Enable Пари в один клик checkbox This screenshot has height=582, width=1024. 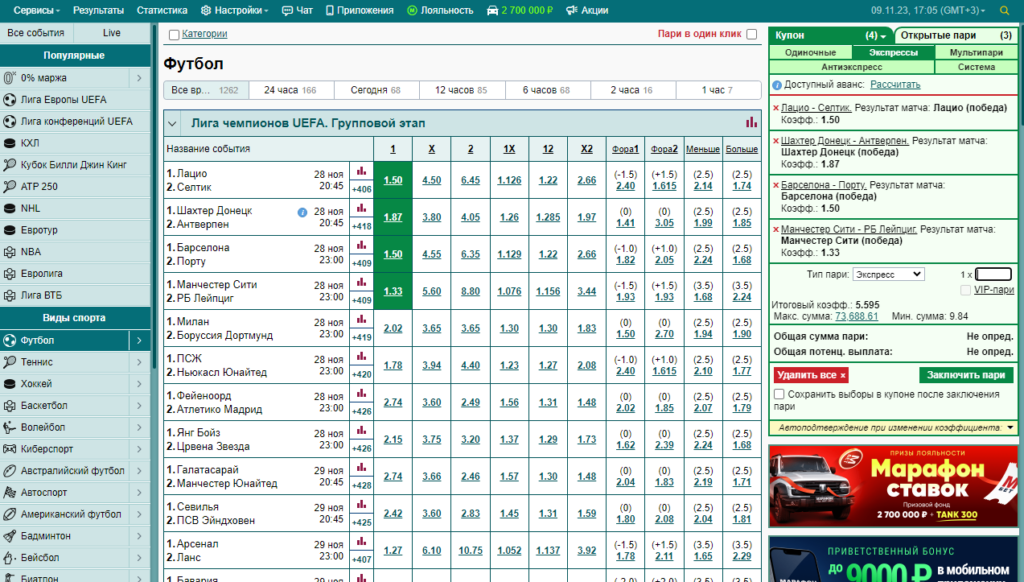coord(752,34)
